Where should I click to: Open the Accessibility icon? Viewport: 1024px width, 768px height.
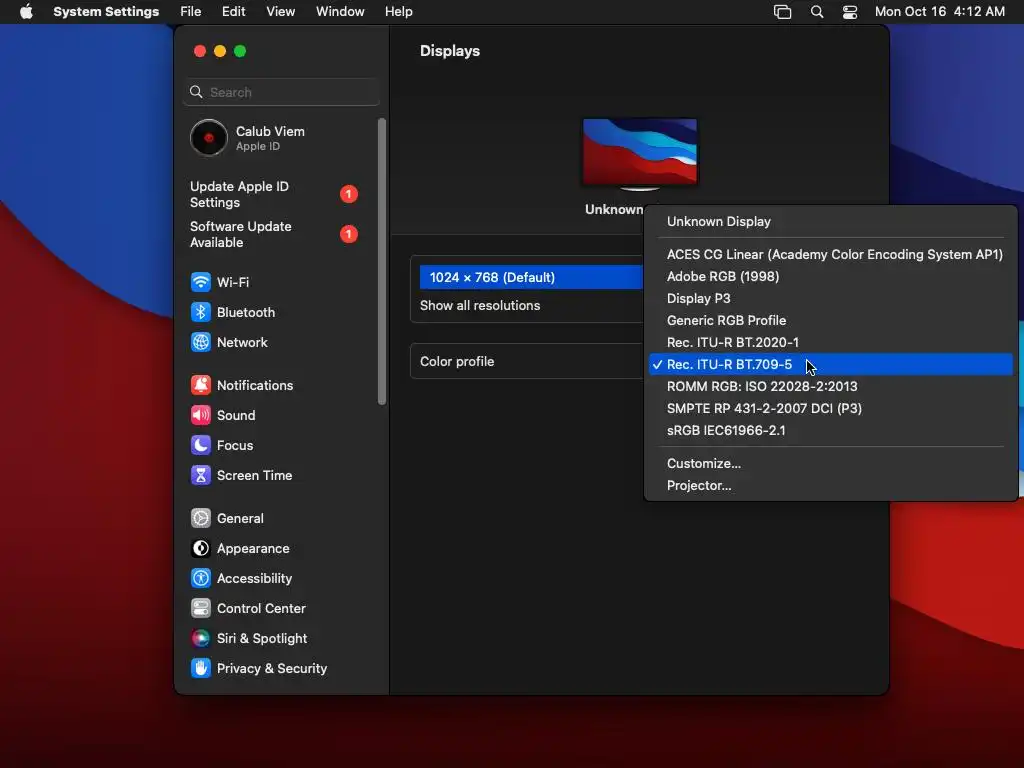point(200,579)
